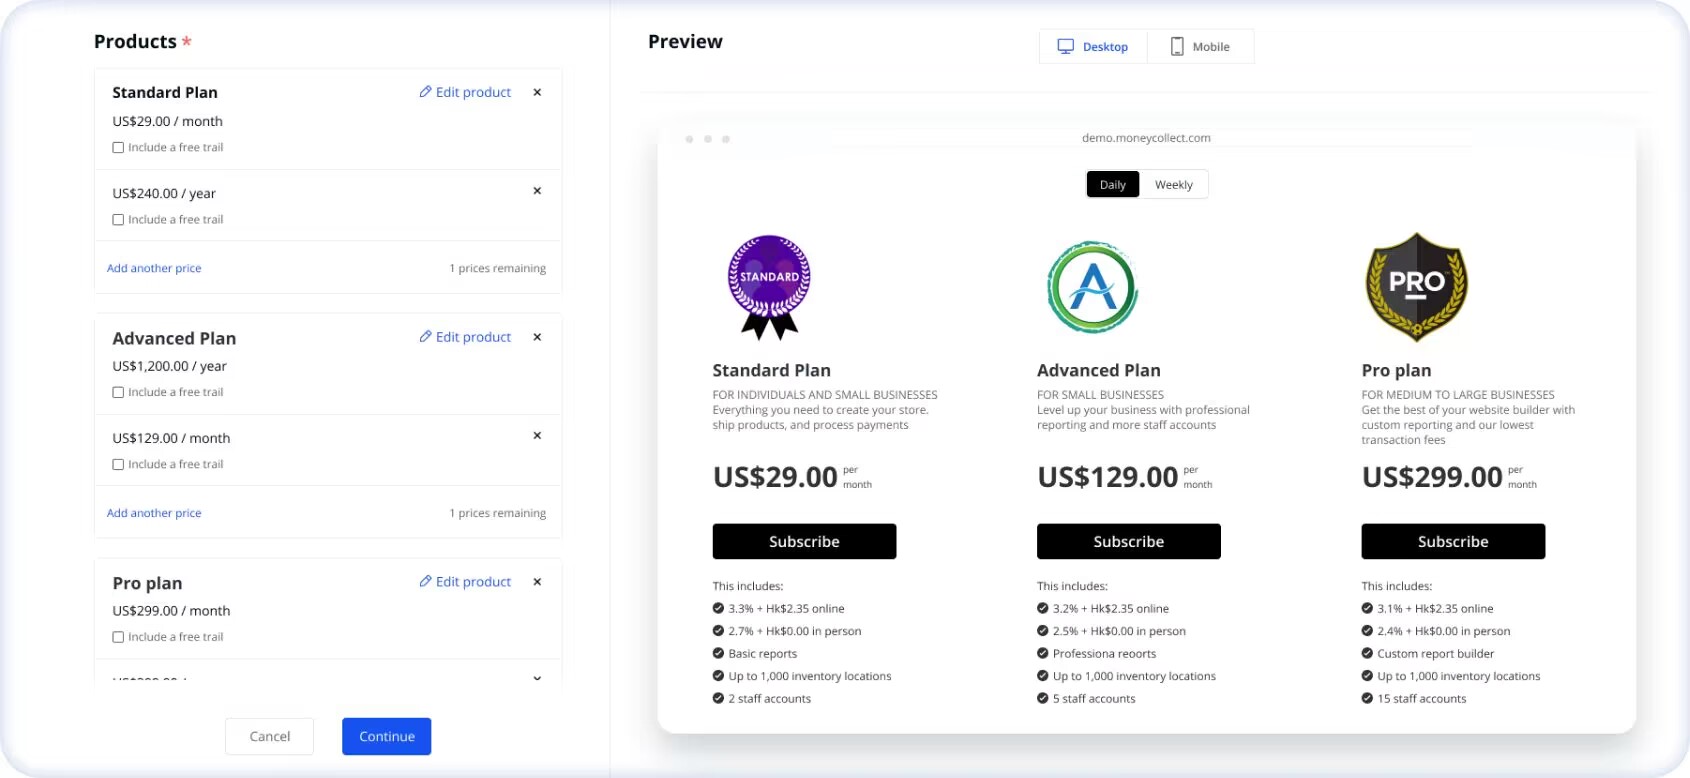
Task: Delete the US$129.00 / month price
Action: [537, 436]
